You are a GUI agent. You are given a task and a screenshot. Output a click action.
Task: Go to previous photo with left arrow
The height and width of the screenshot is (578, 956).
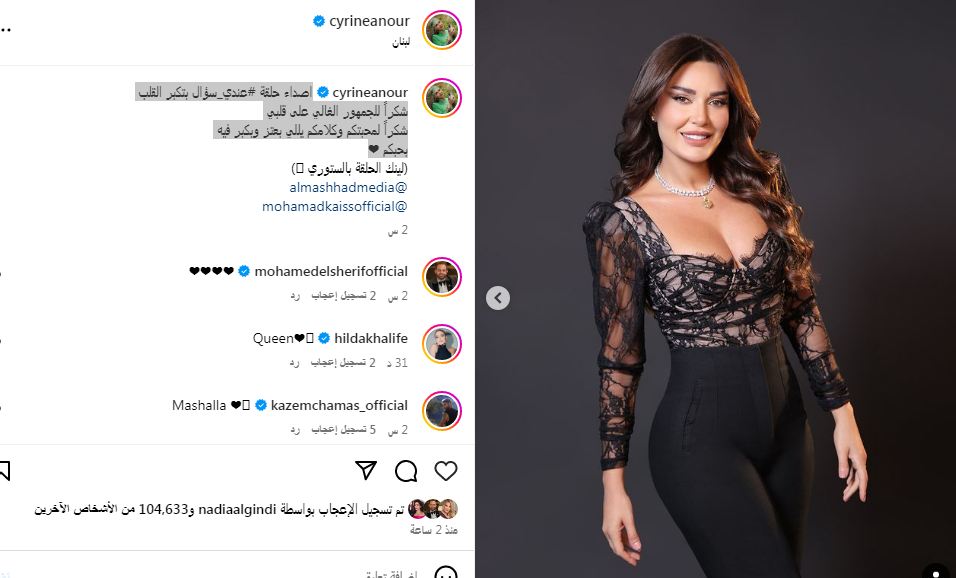click(x=498, y=298)
